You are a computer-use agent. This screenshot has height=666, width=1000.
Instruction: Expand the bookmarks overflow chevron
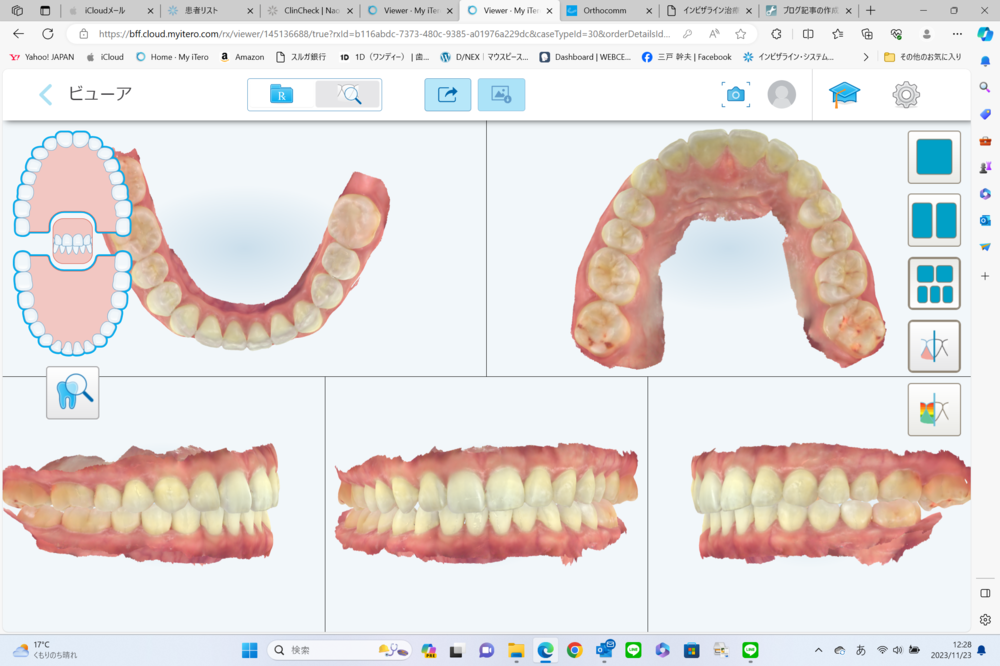[x=866, y=57]
